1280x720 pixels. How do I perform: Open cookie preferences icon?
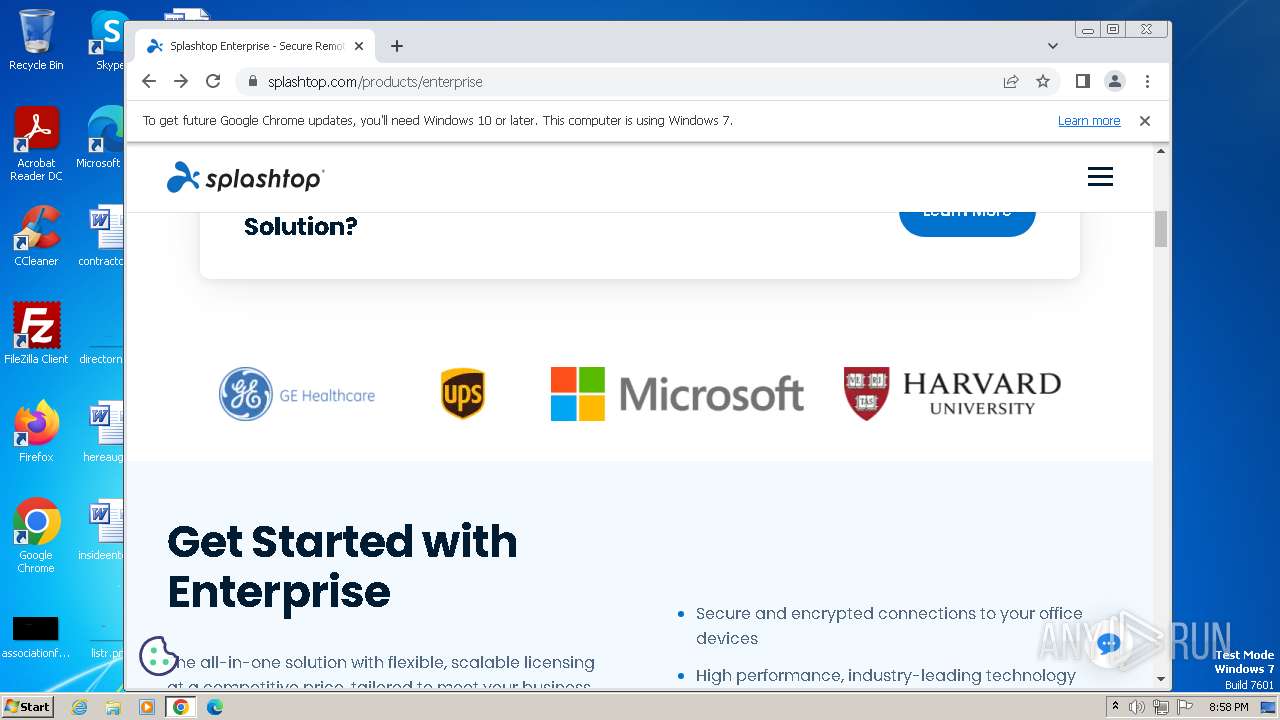click(158, 656)
